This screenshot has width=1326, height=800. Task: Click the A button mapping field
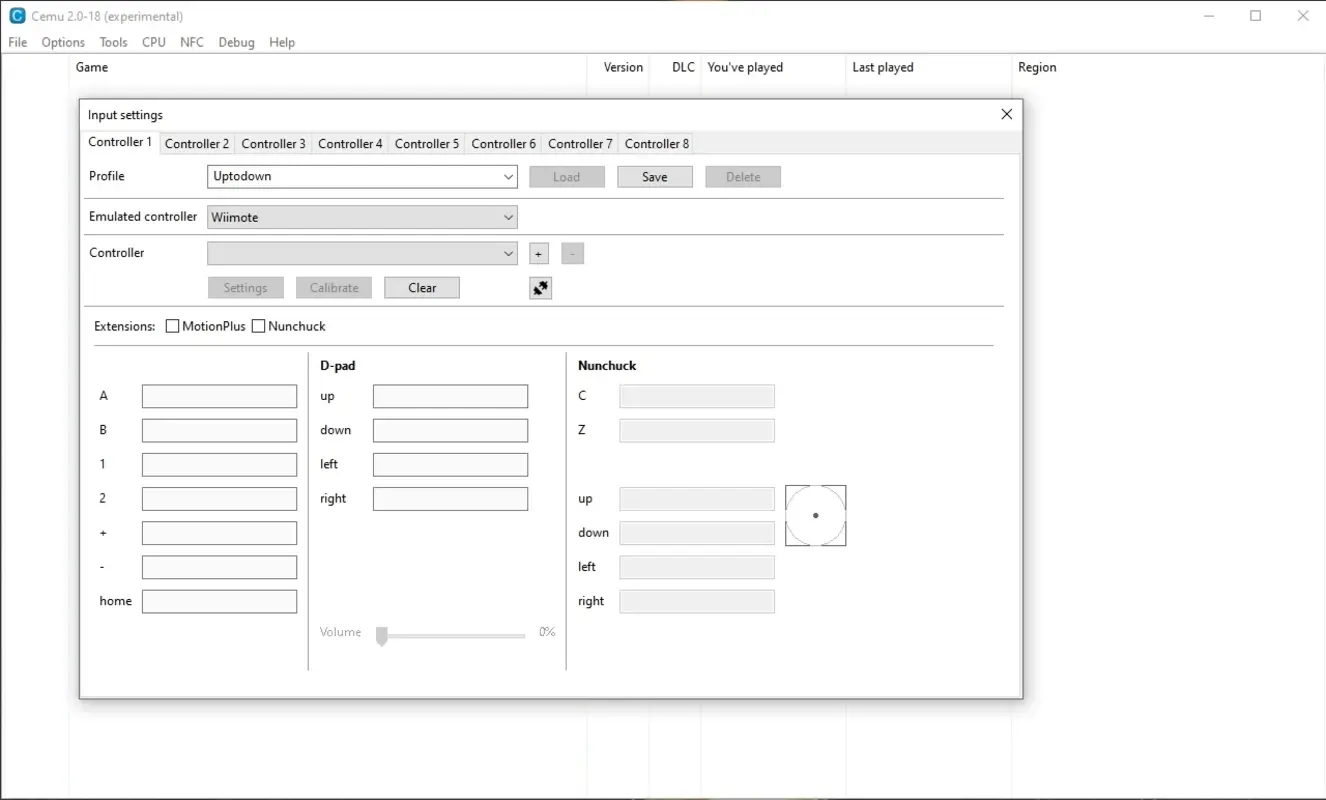(219, 397)
